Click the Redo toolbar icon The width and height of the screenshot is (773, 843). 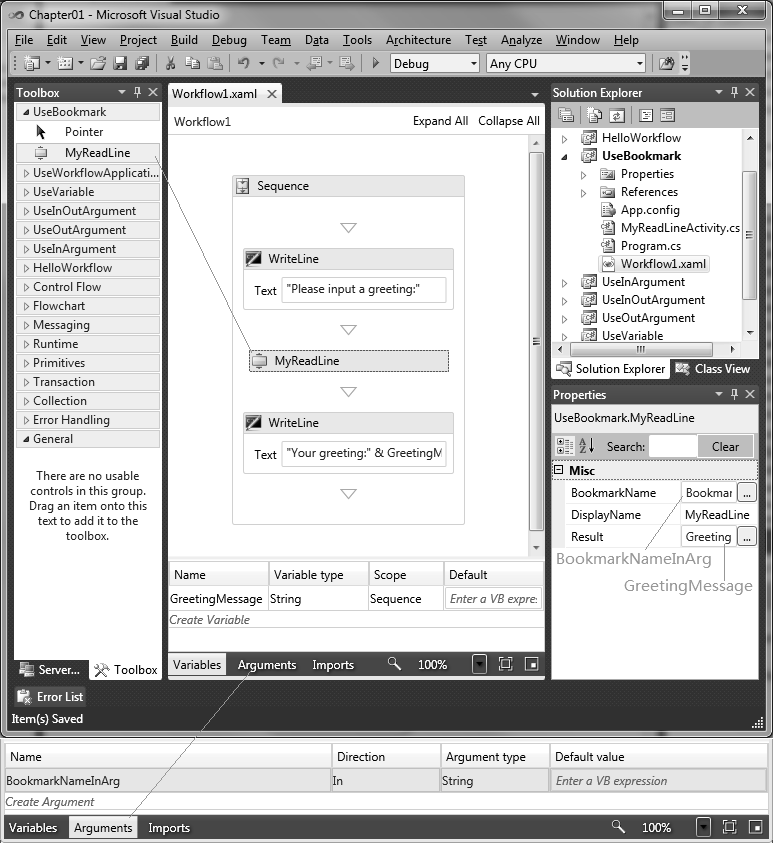pos(278,63)
